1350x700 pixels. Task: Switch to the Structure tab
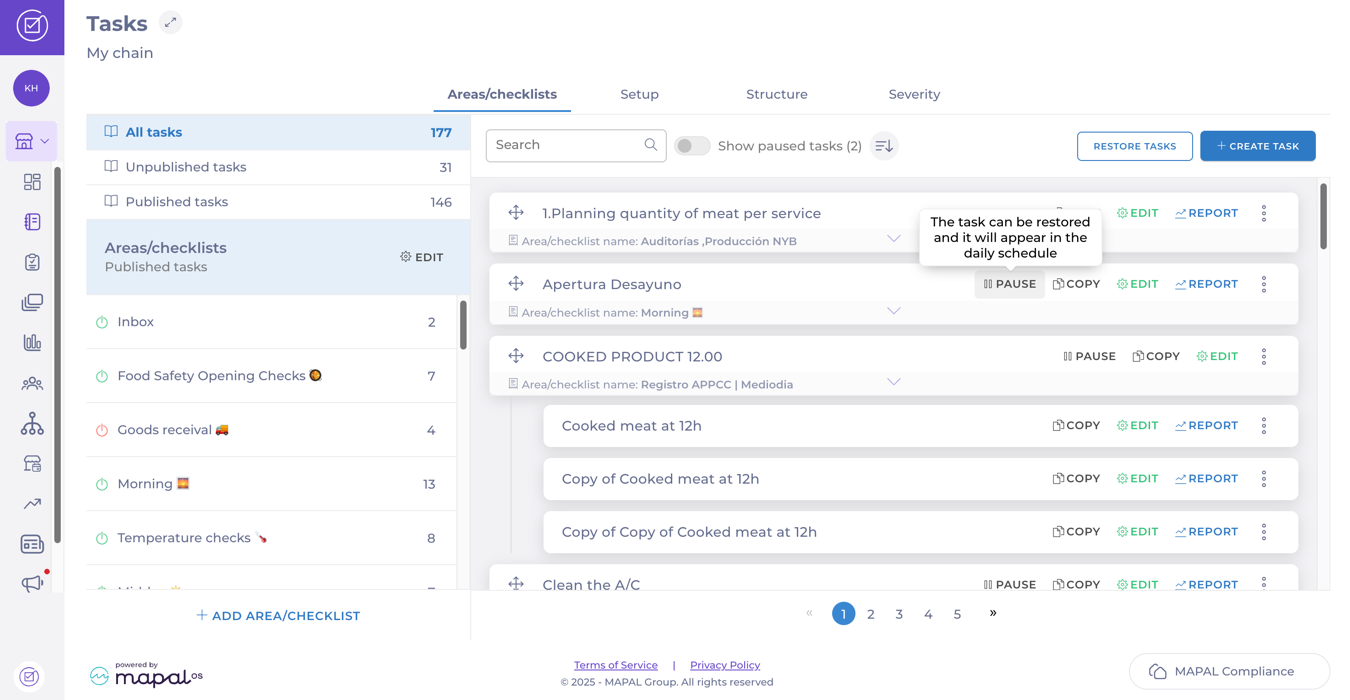point(777,95)
